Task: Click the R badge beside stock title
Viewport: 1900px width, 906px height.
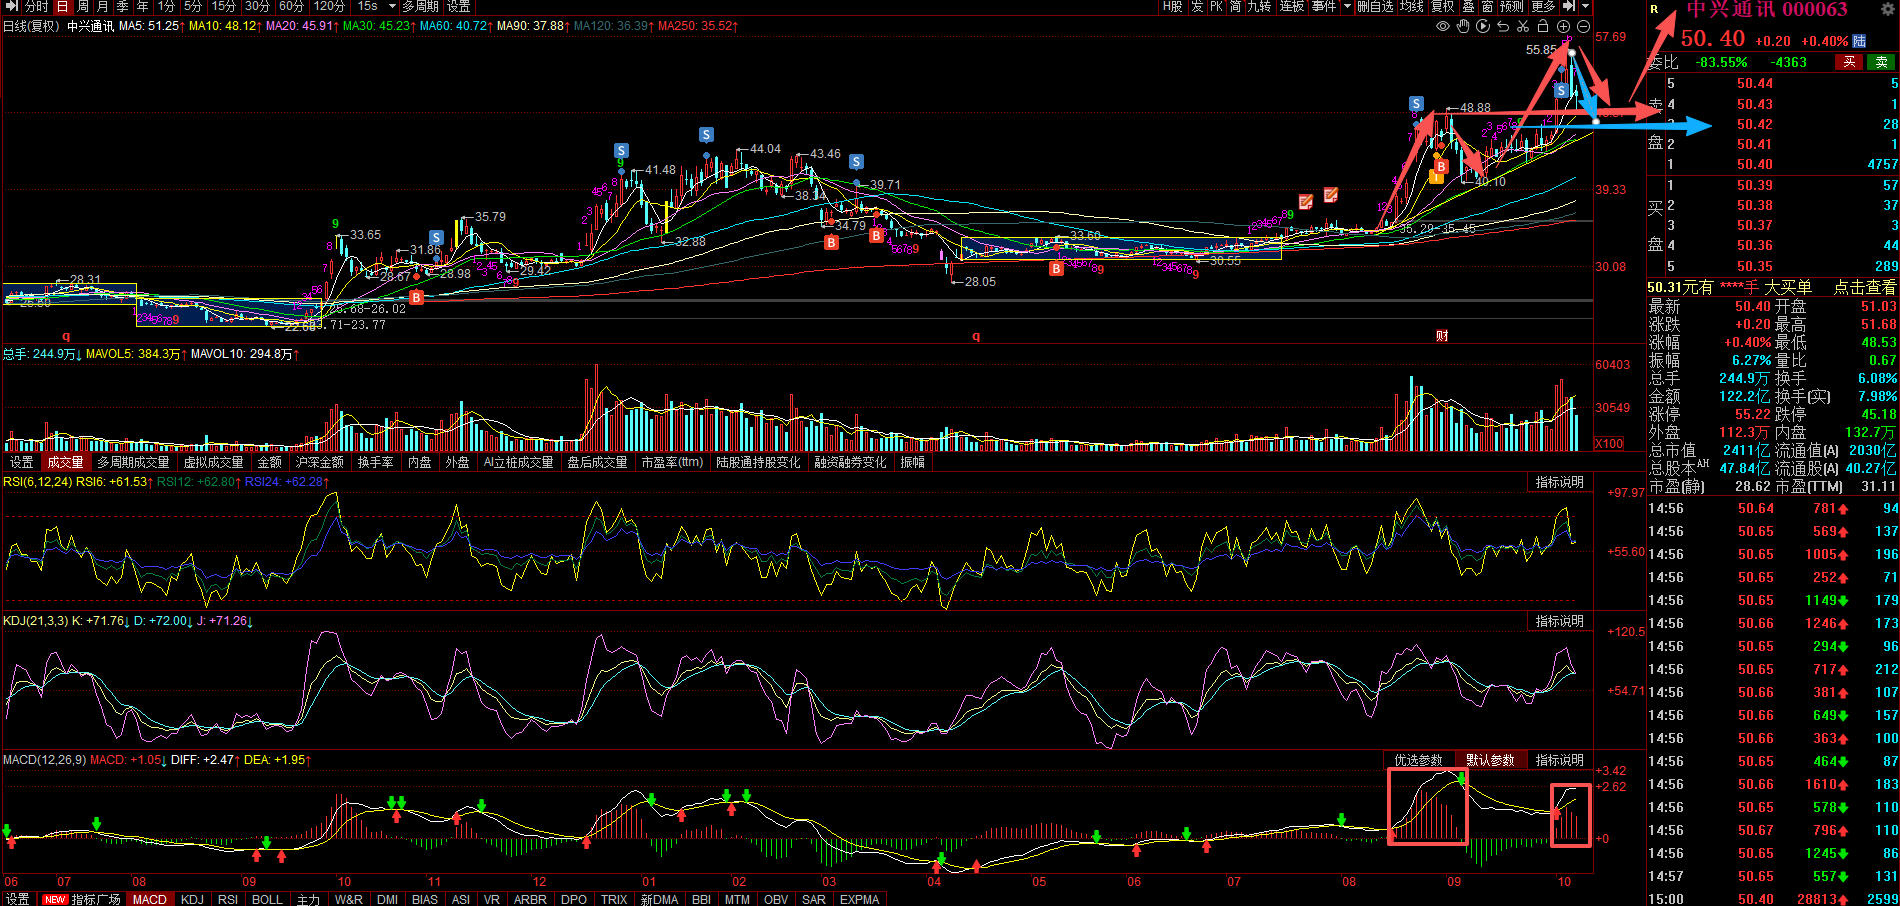Action: [x=1655, y=10]
